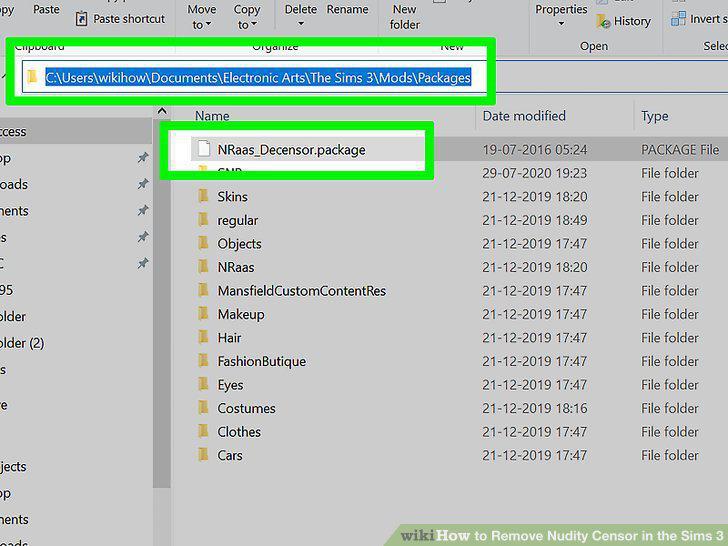Sort by the Type column header
The height and width of the screenshot is (546, 728).
(655, 116)
